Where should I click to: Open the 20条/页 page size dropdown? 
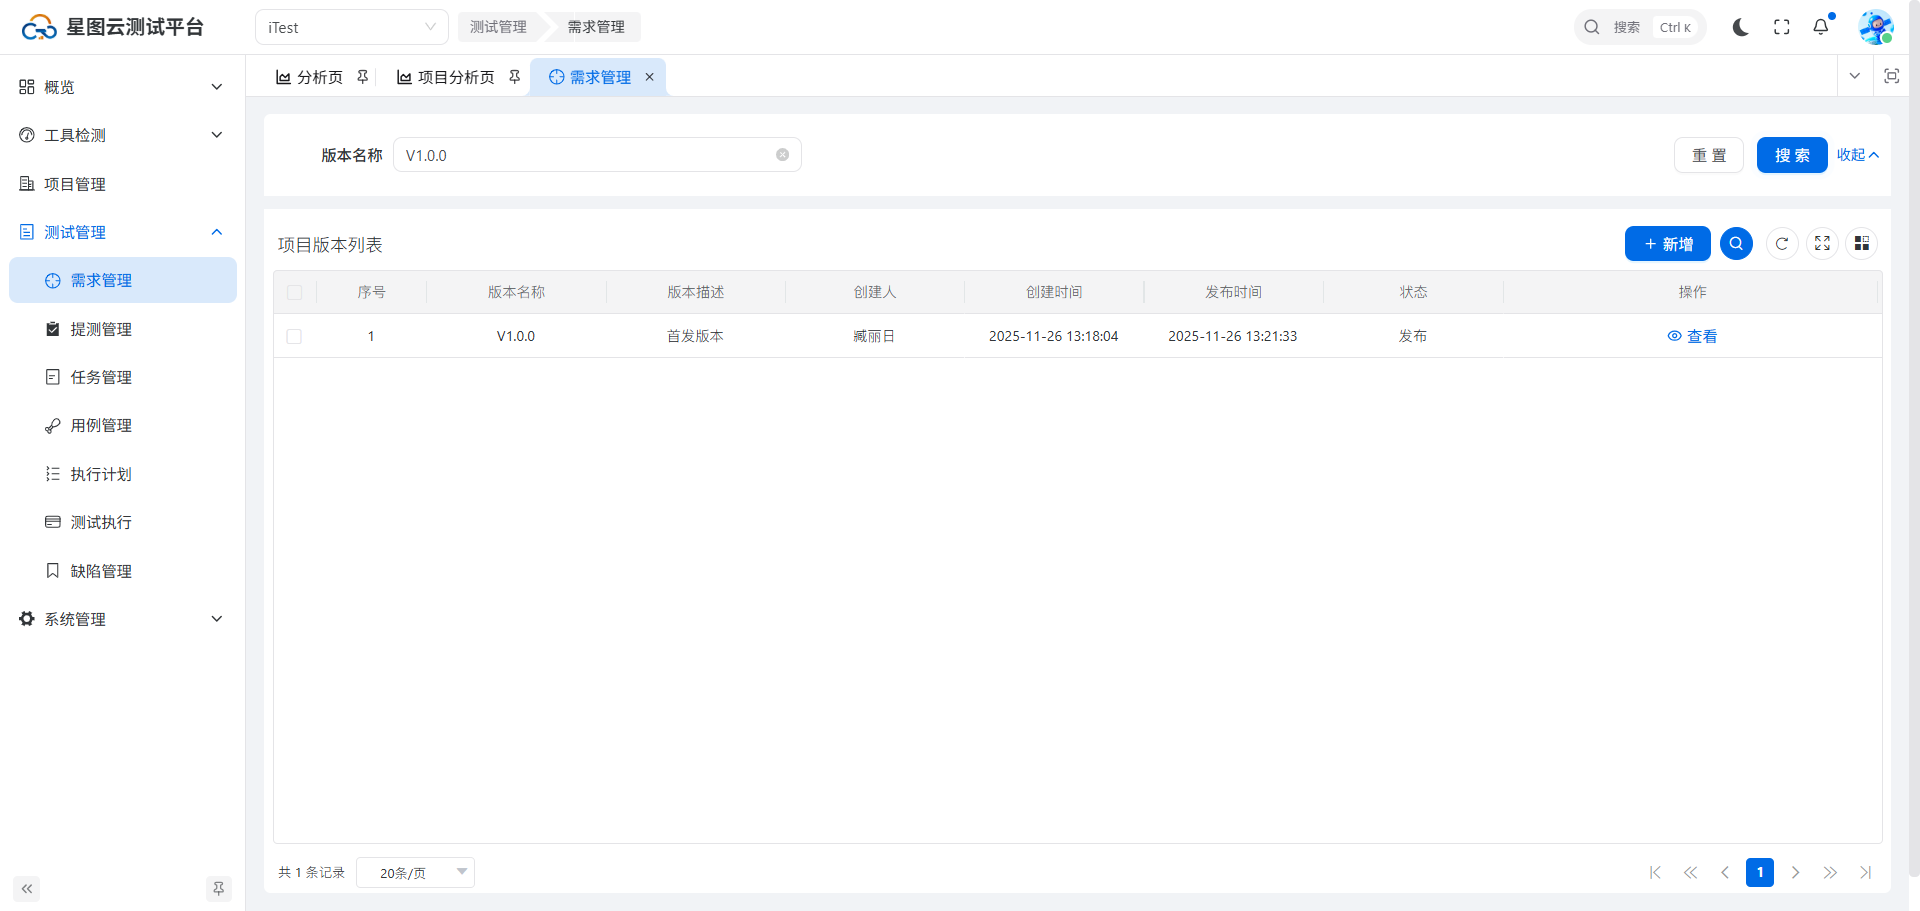pos(415,873)
